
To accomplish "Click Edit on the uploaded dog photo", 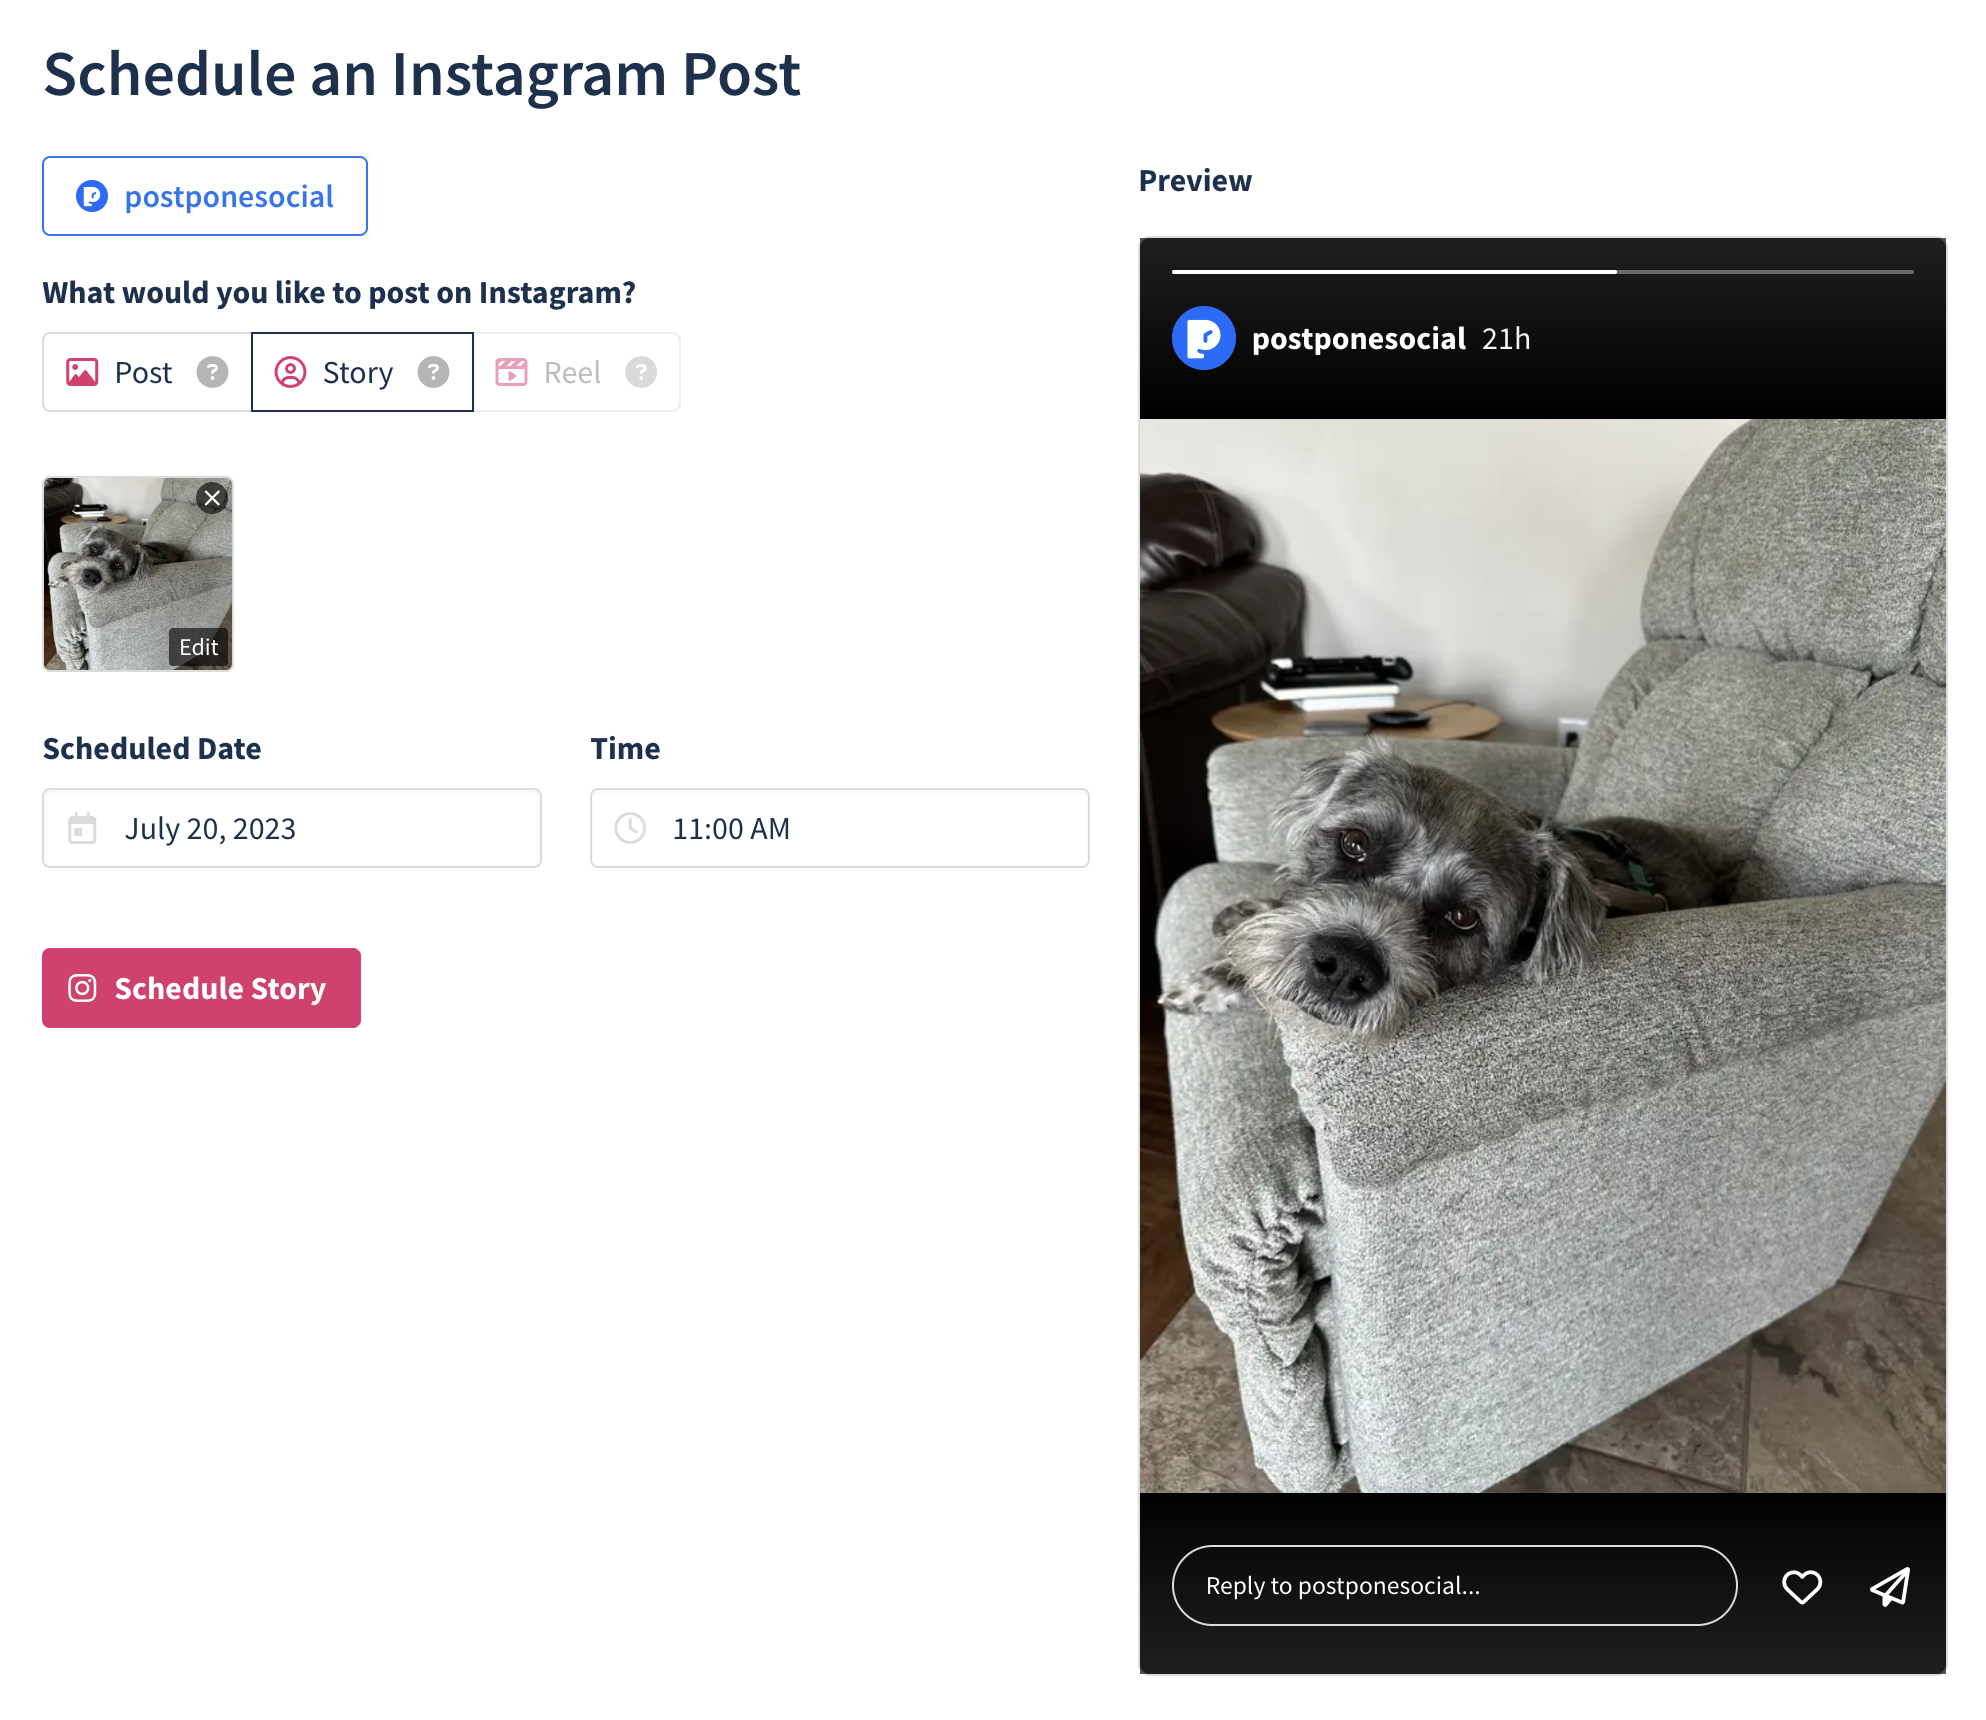I will 199,646.
